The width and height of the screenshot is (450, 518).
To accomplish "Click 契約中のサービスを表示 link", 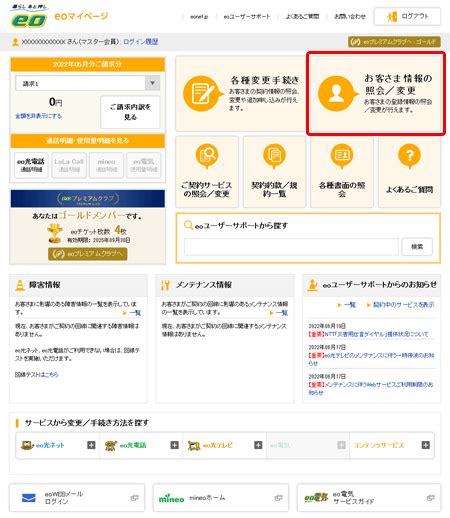I will point(403,305).
